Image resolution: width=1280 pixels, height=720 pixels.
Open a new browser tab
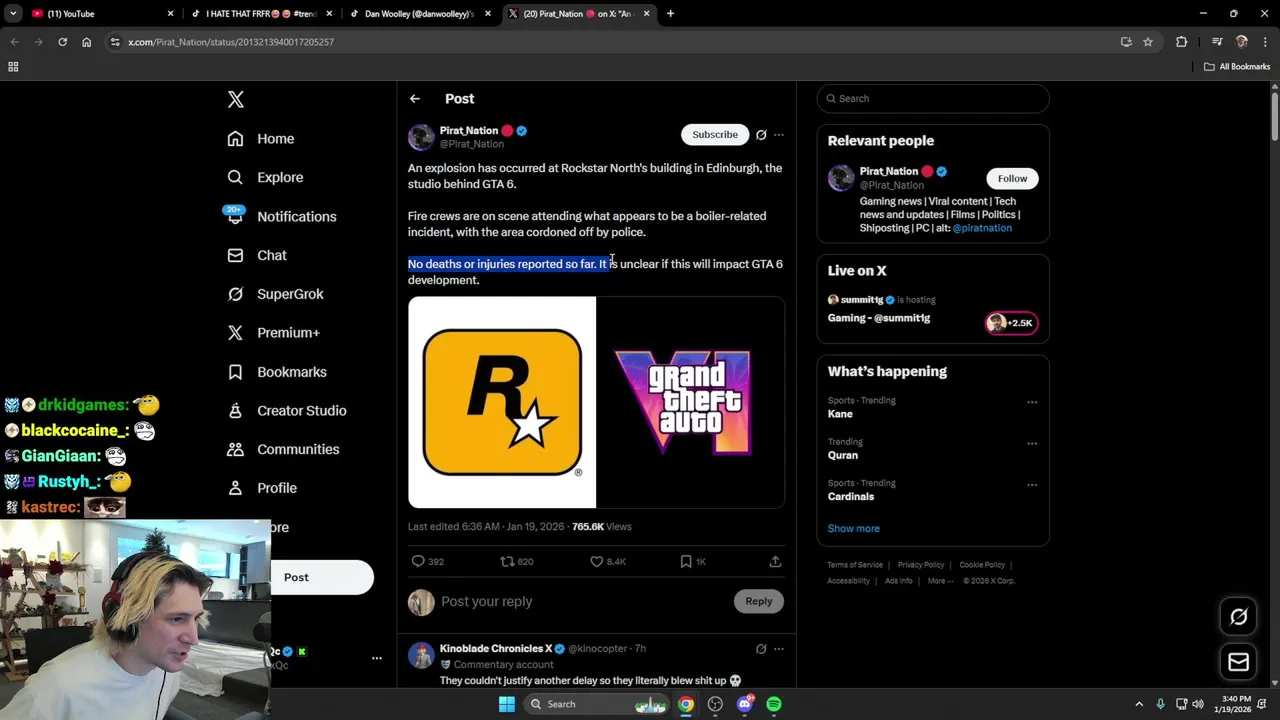point(670,14)
